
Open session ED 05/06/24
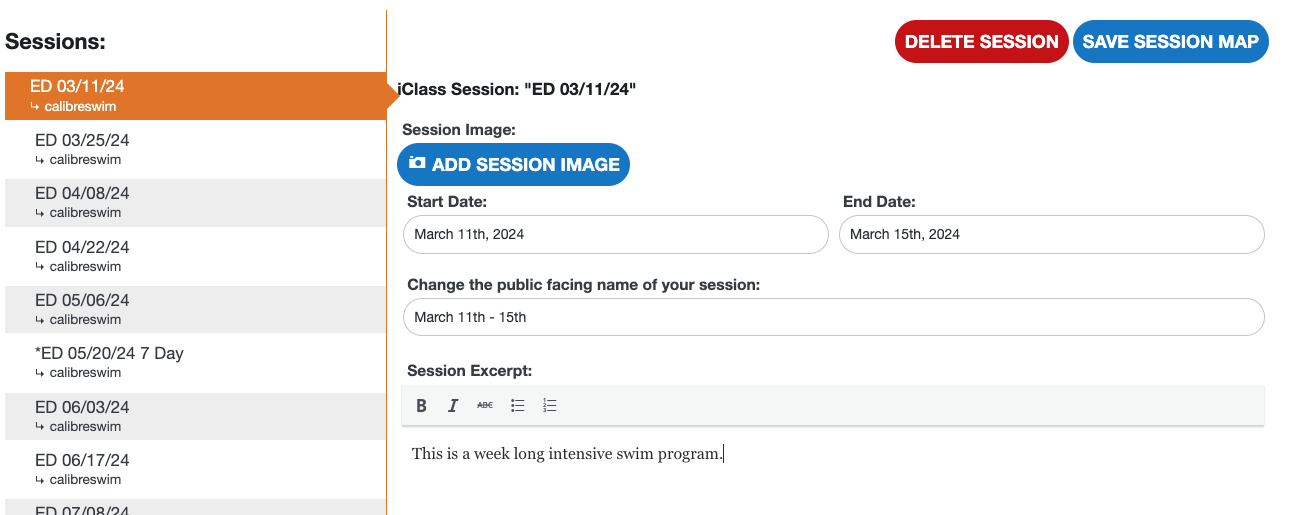(195, 309)
